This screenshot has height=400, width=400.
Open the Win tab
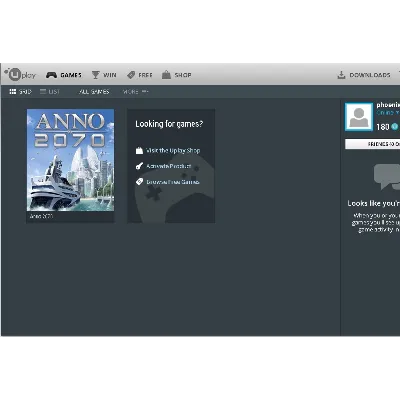point(104,75)
